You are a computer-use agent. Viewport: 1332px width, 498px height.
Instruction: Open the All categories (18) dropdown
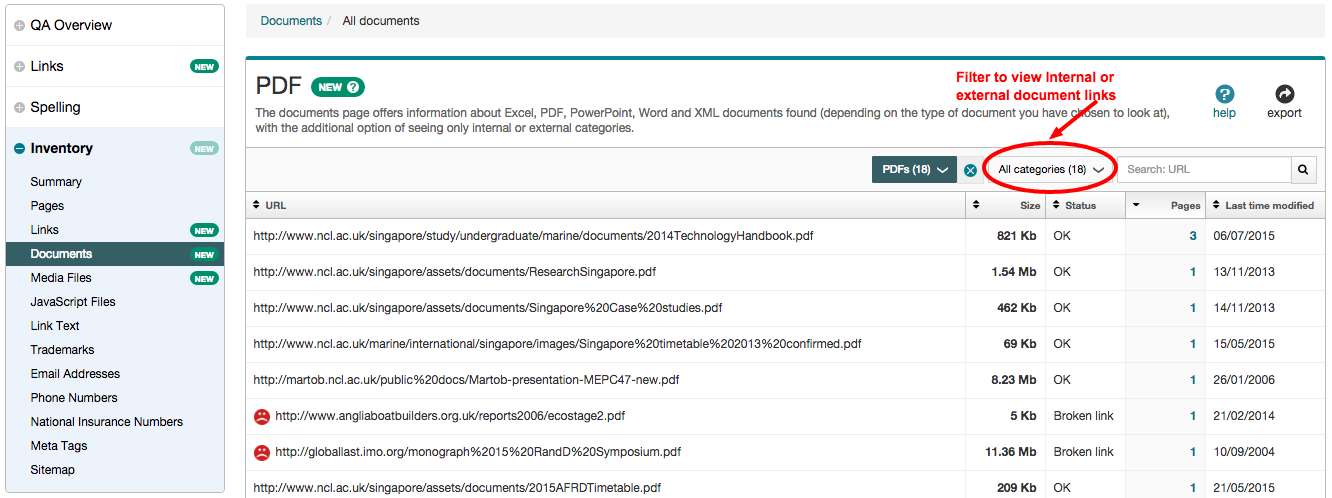pos(1050,170)
